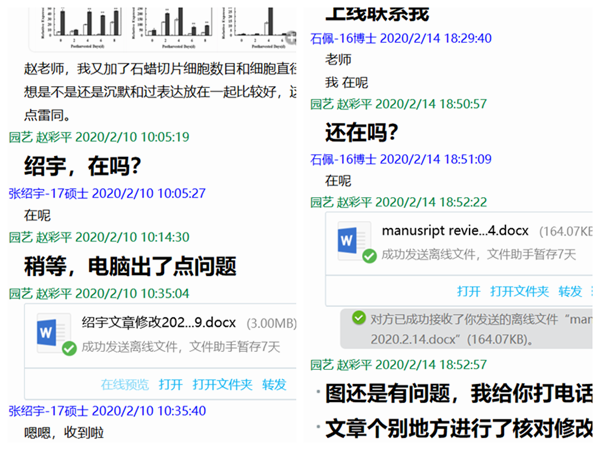This screenshot has width=600, height=450.
Task: Forward 绍宇文章修改 file with 转发
Action: [274, 384]
